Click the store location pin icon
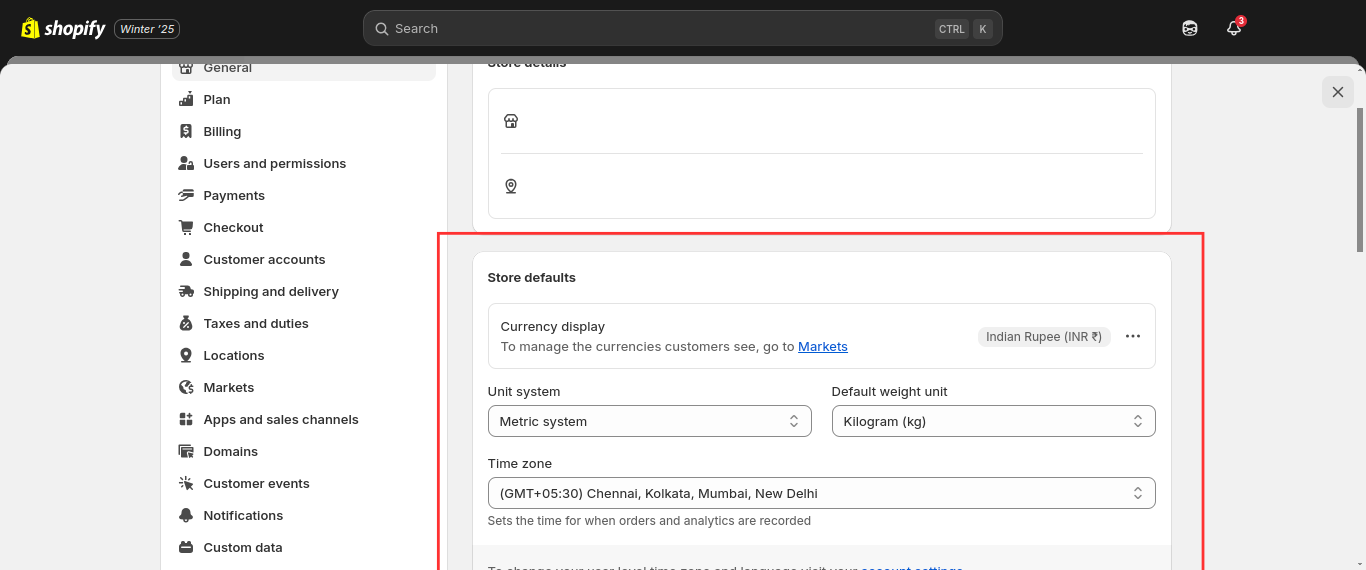This screenshot has height=570, width=1366. 511,186
